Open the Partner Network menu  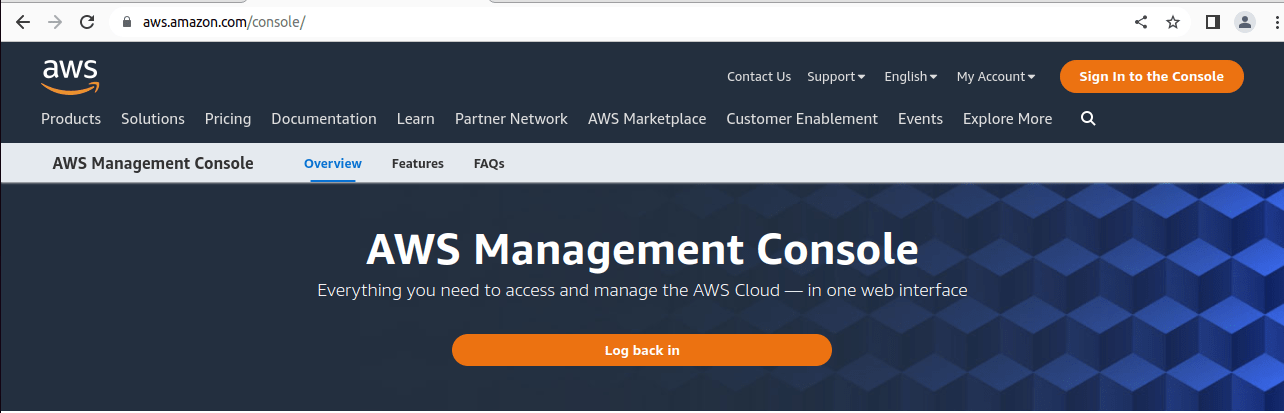pyautogui.click(x=511, y=118)
